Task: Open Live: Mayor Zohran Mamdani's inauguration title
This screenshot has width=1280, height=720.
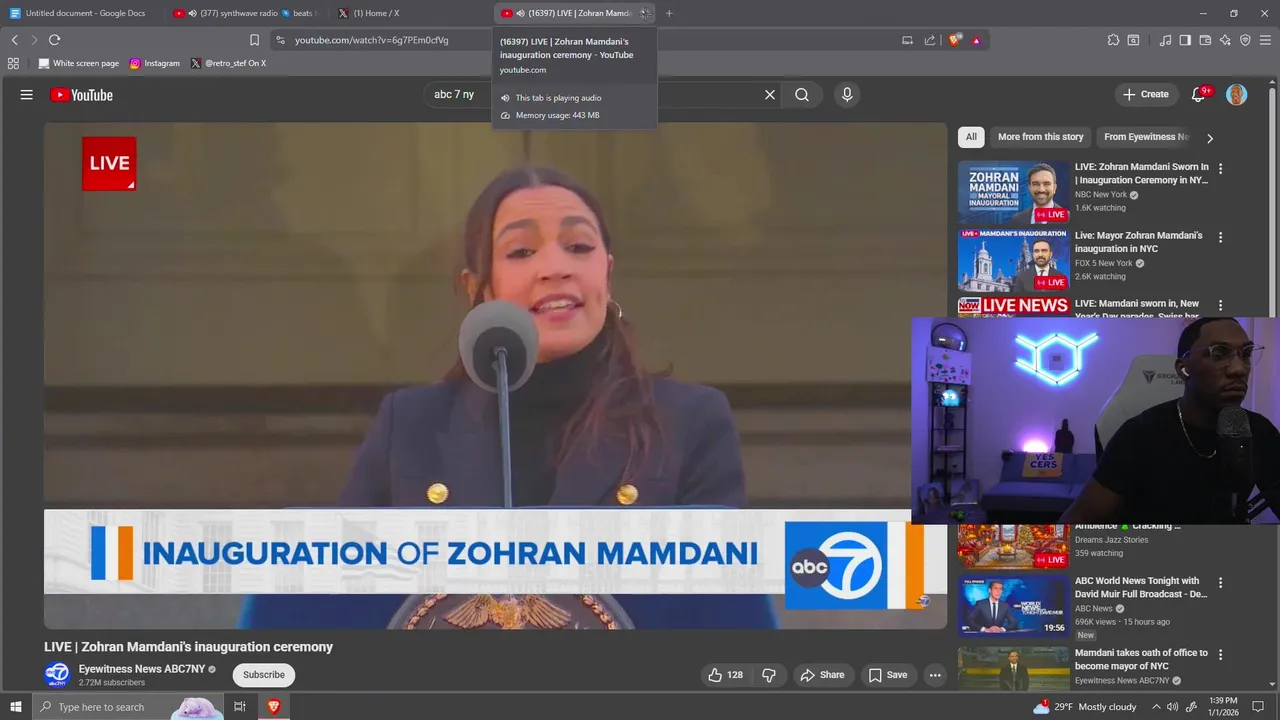Action: tap(1139, 242)
